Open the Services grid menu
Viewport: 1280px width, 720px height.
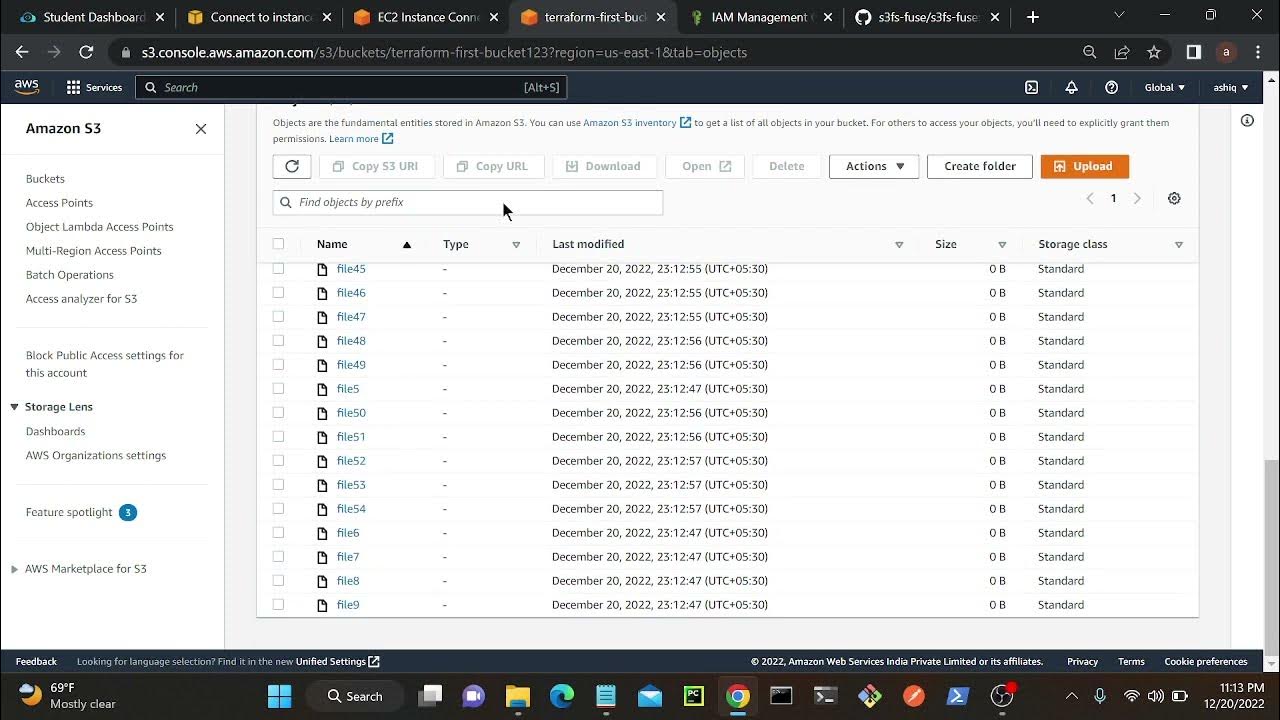point(94,87)
